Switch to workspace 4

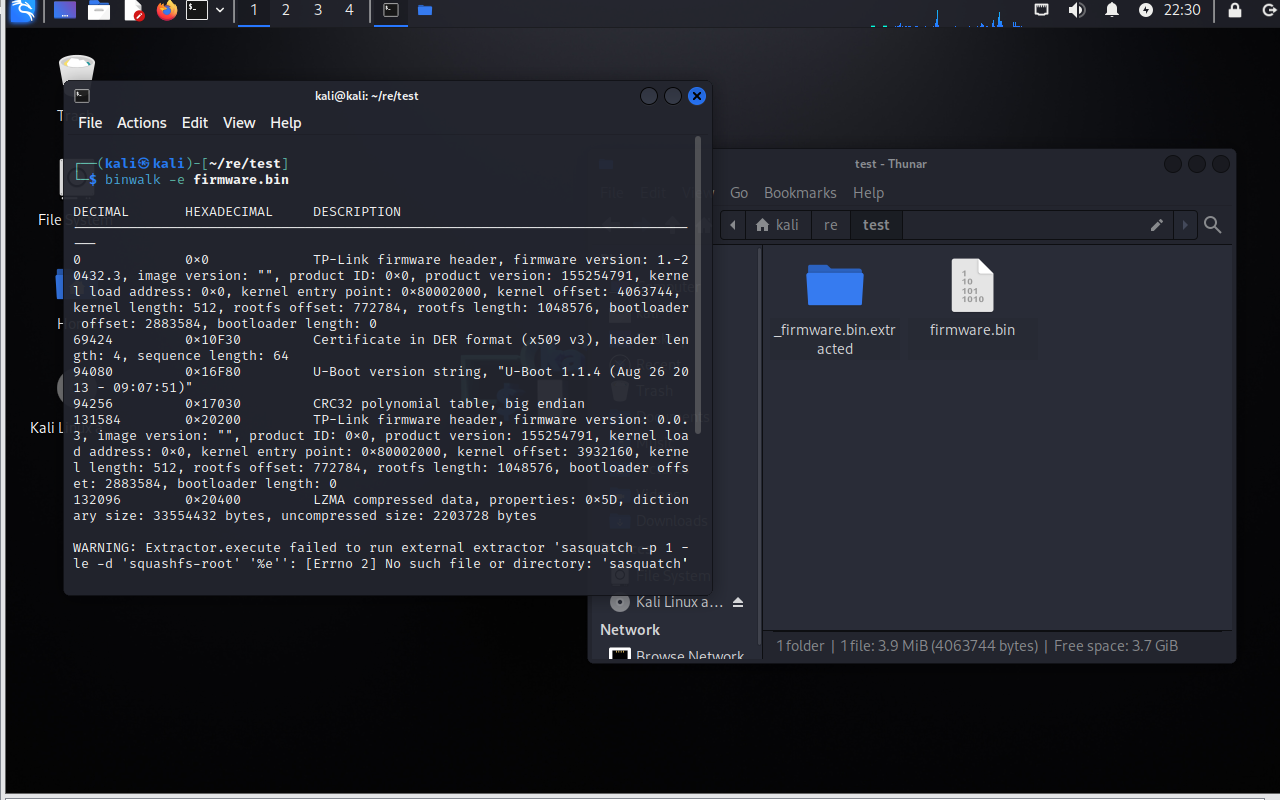point(349,11)
